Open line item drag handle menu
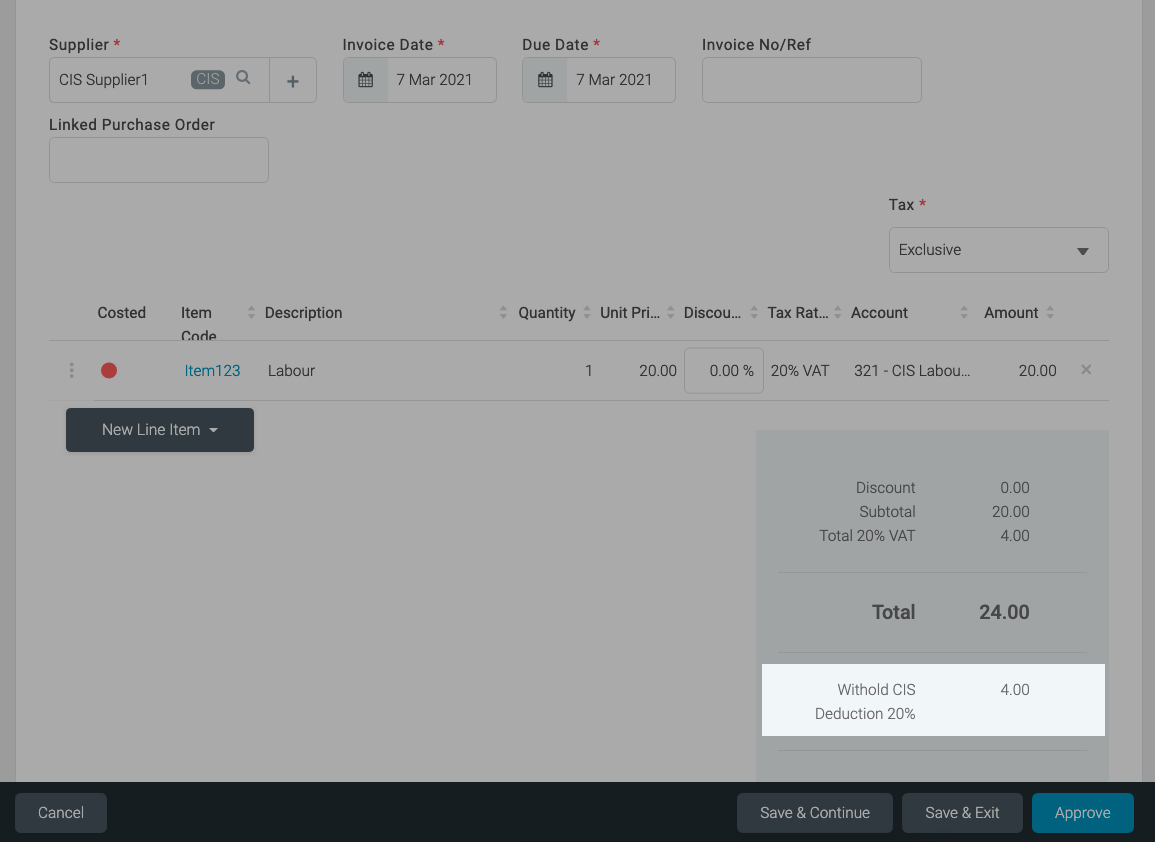This screenshot has width=1155, height=842. tap(71, 371)
